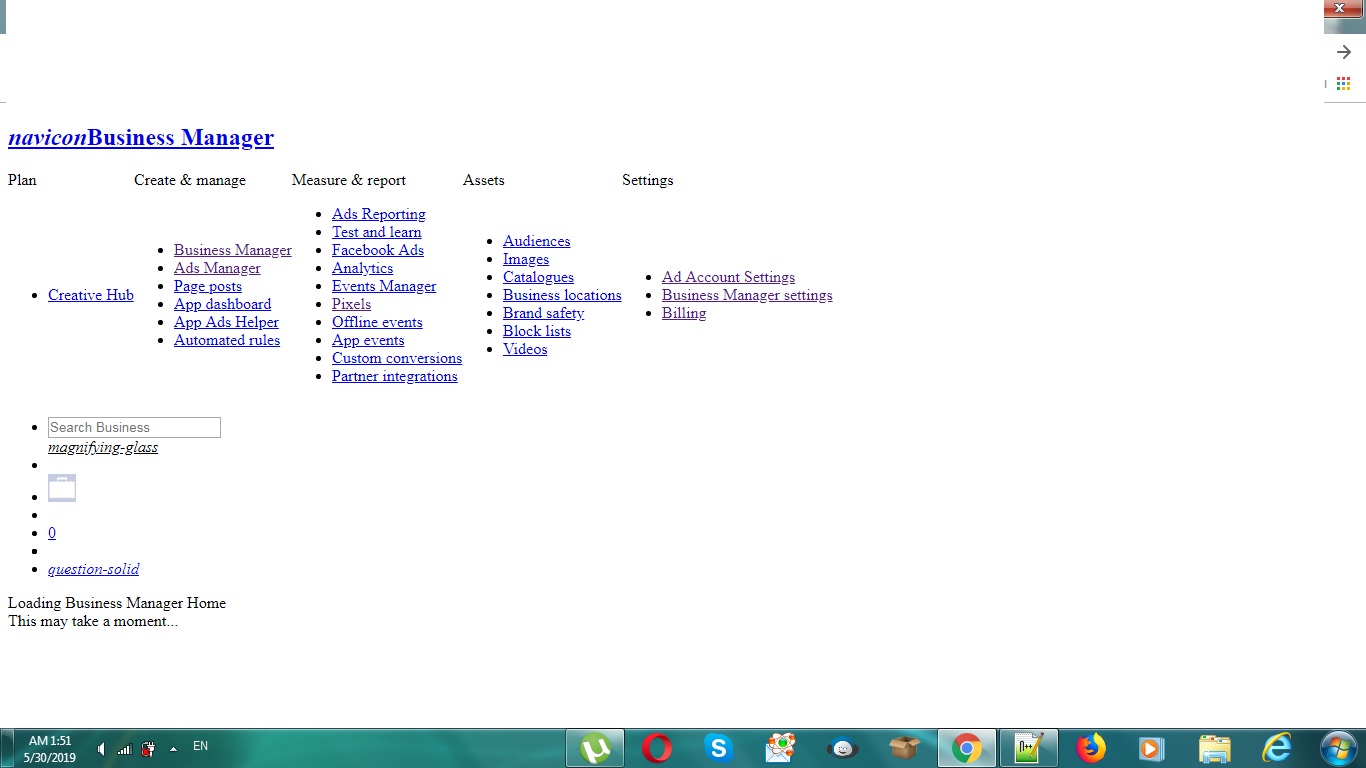Click the volume speaker tray icon
Viewport: 1366px width, 768px height.
[x=102, y=748]
